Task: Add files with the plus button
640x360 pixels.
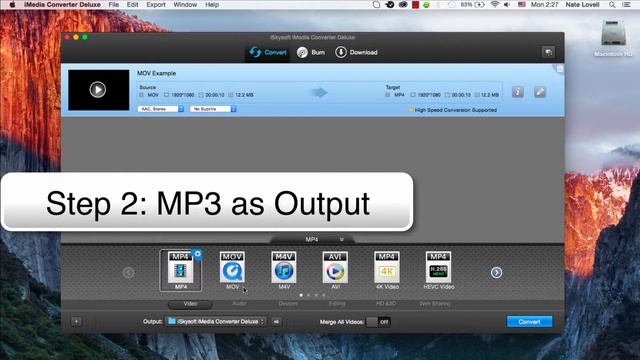Action: 76,322
